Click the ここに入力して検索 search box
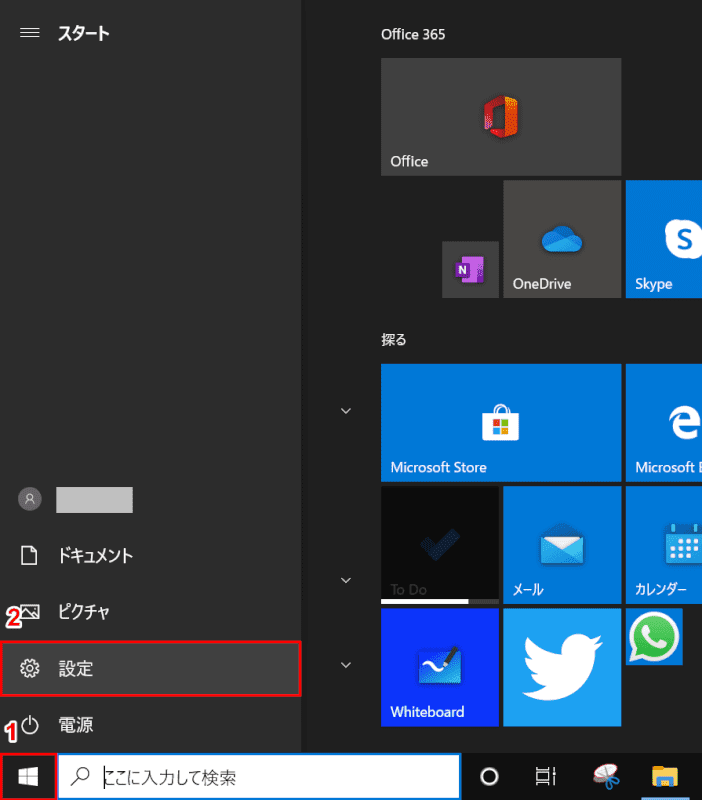702x800 pixels. click(259, 777)
